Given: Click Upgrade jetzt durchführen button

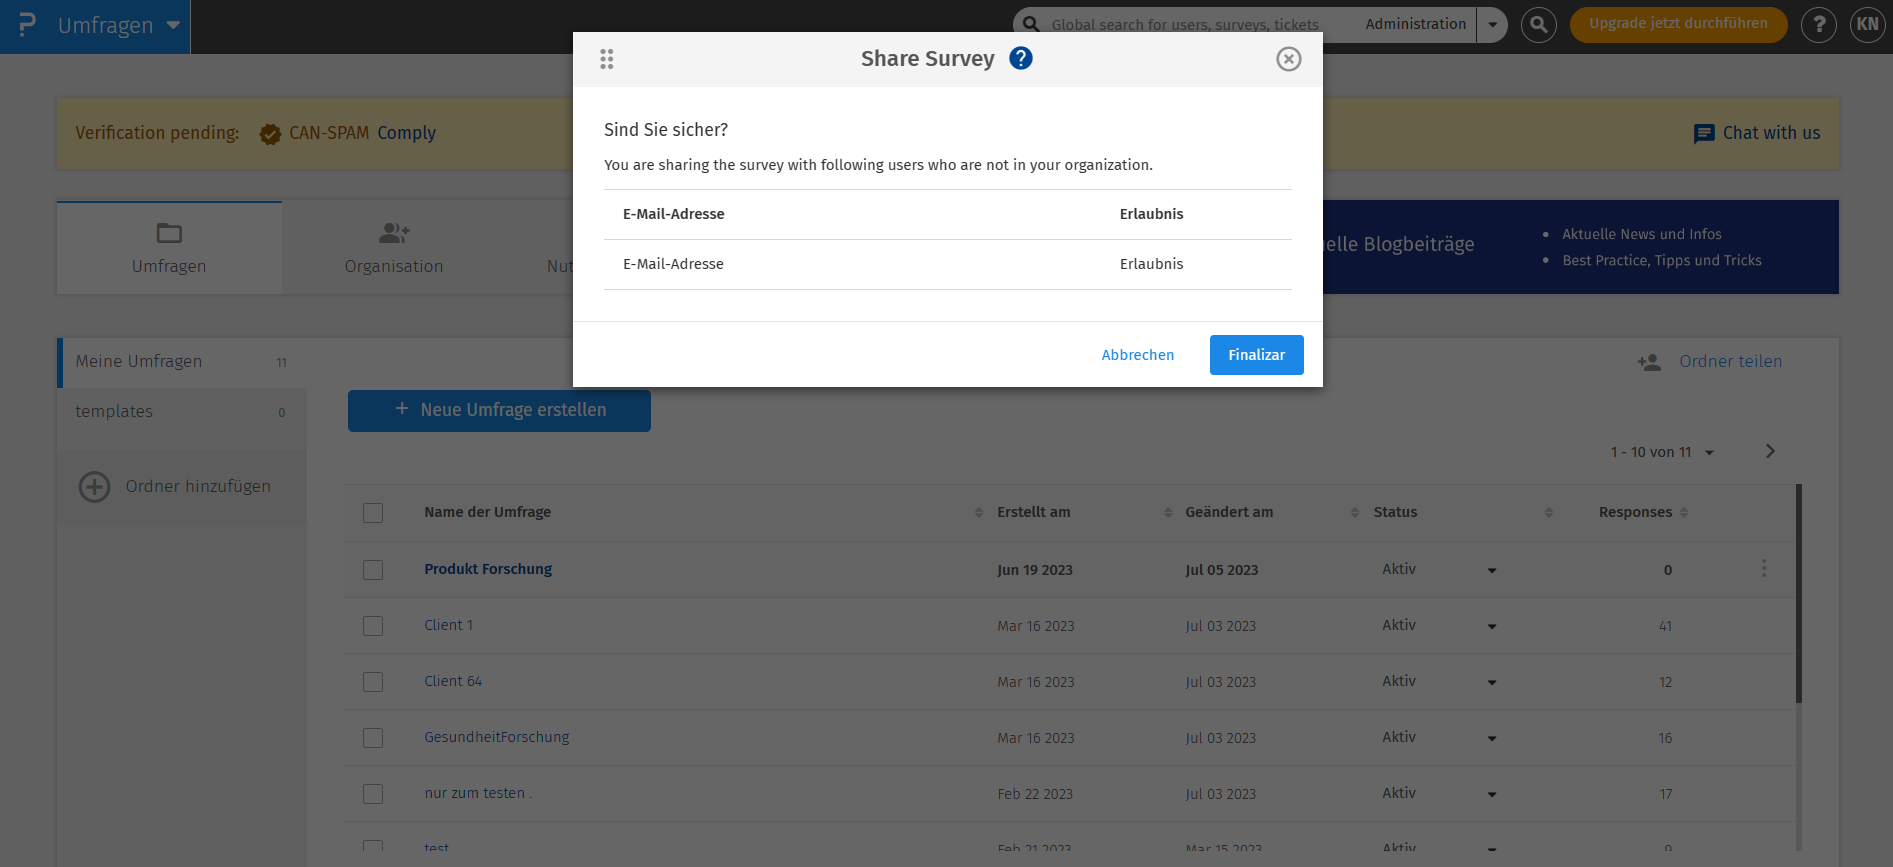Looking at the screenshot, I should click(x=1678, y=24).
